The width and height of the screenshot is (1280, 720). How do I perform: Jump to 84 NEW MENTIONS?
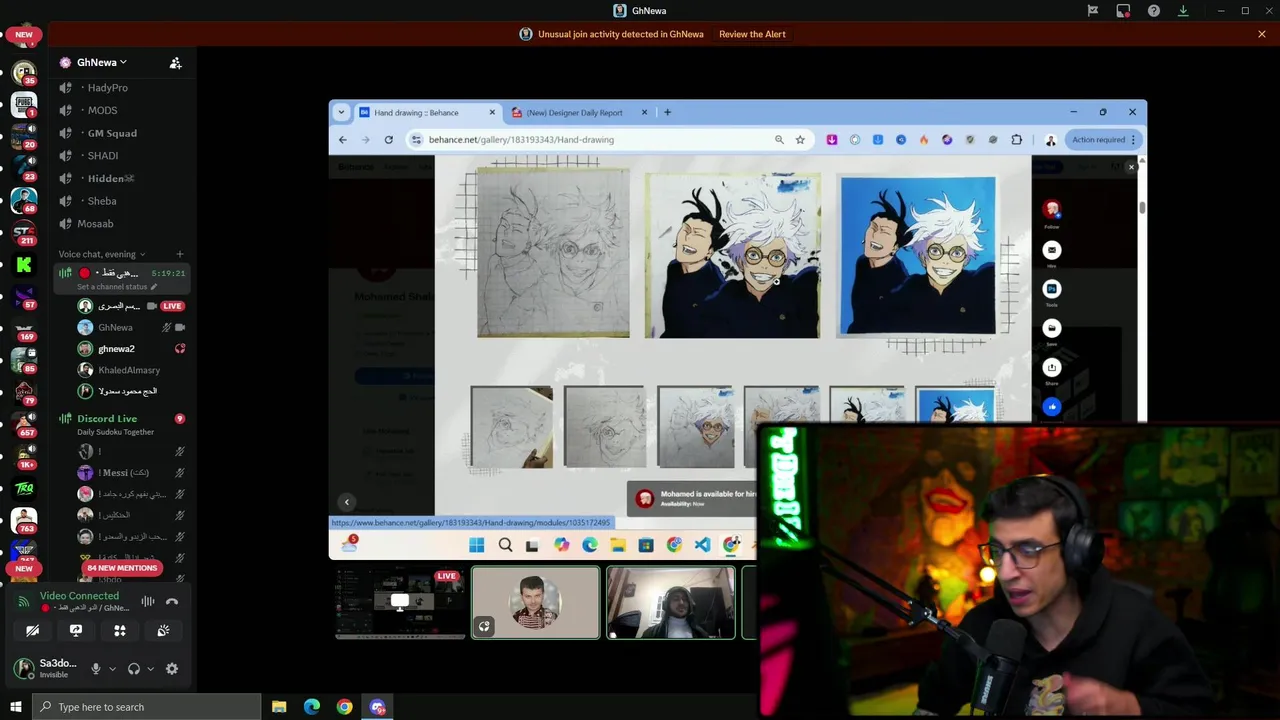tap(122, 568)
